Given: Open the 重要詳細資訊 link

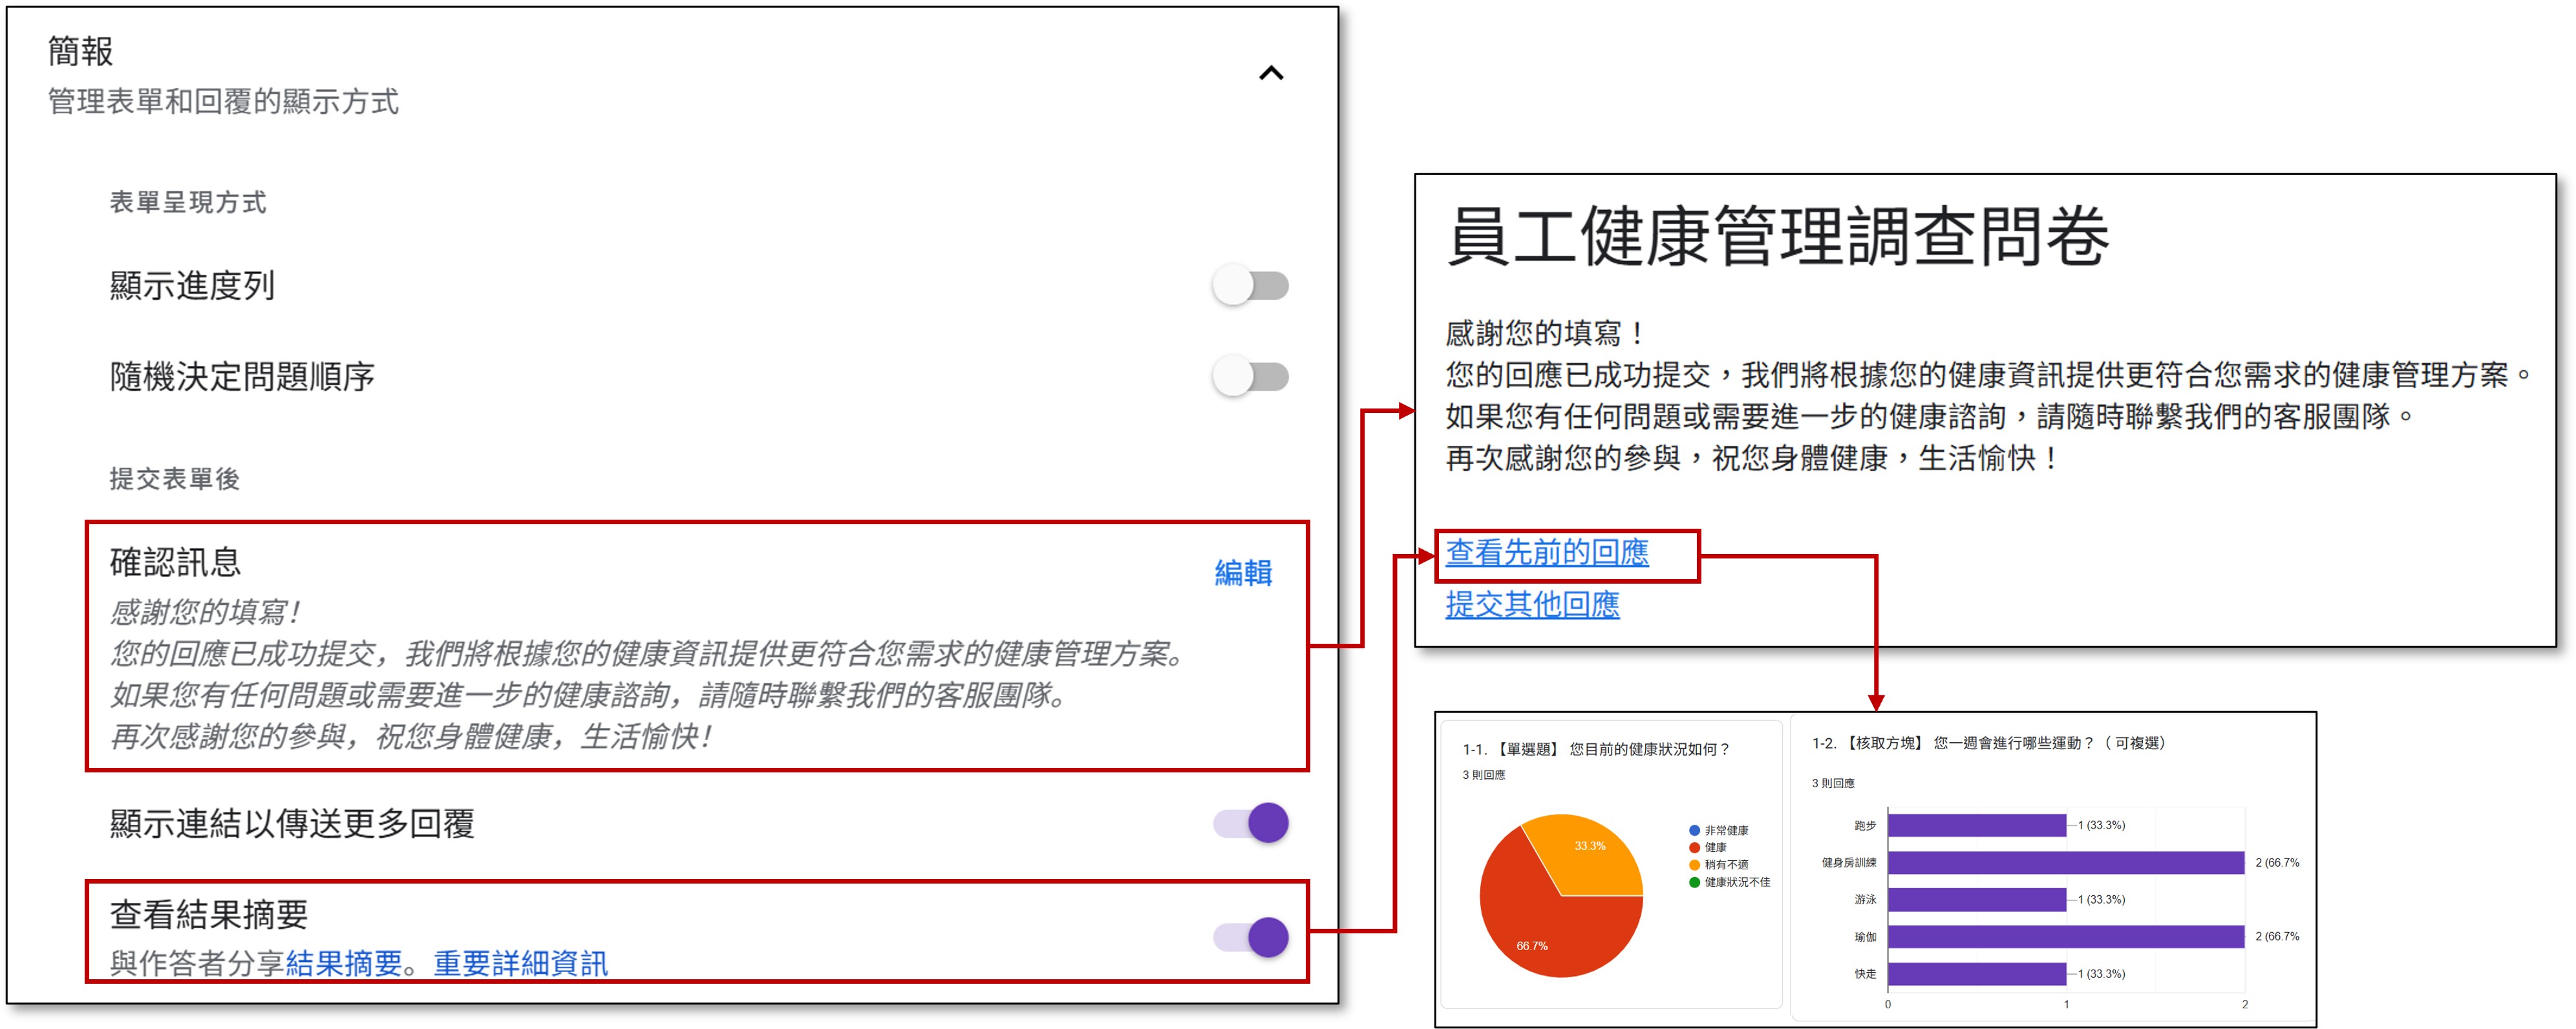Looking at the screenshot, I should (x=520, y=963).
